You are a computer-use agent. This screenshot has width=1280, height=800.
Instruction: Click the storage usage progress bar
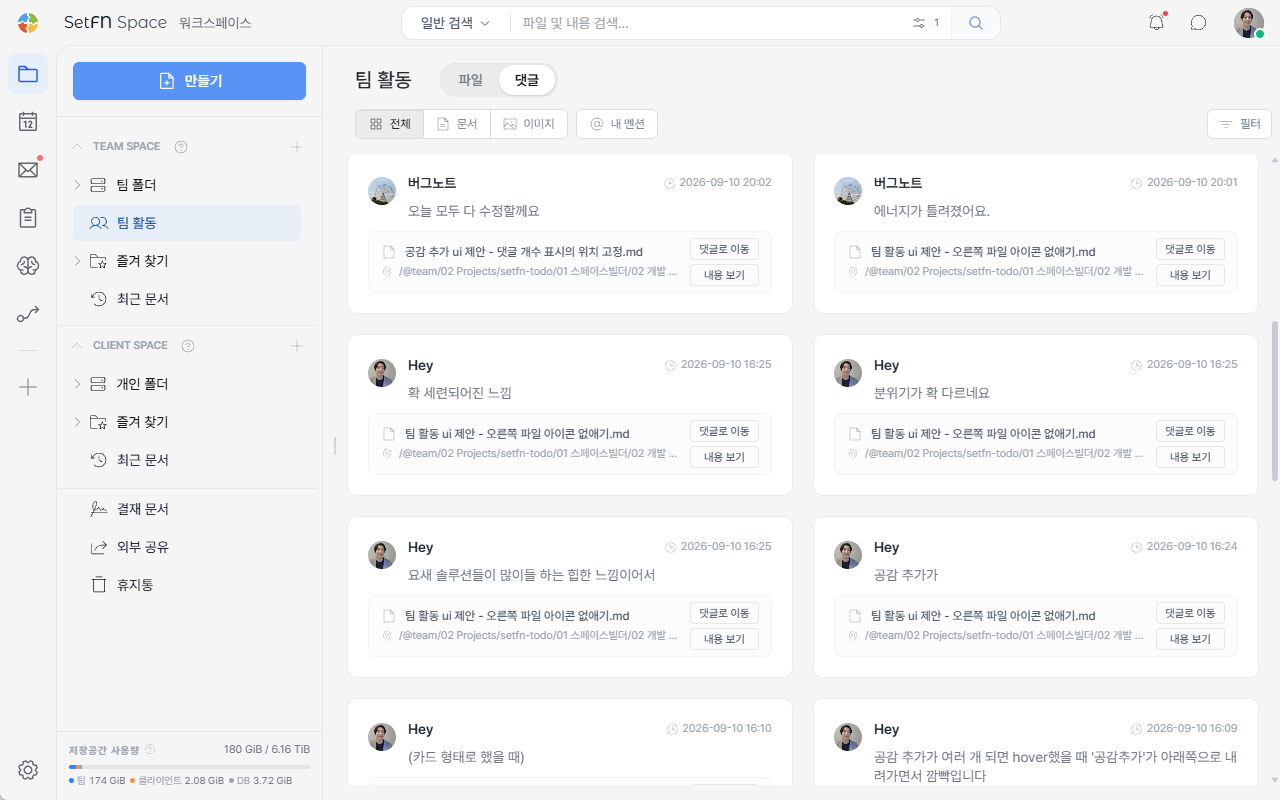[189, 767]
